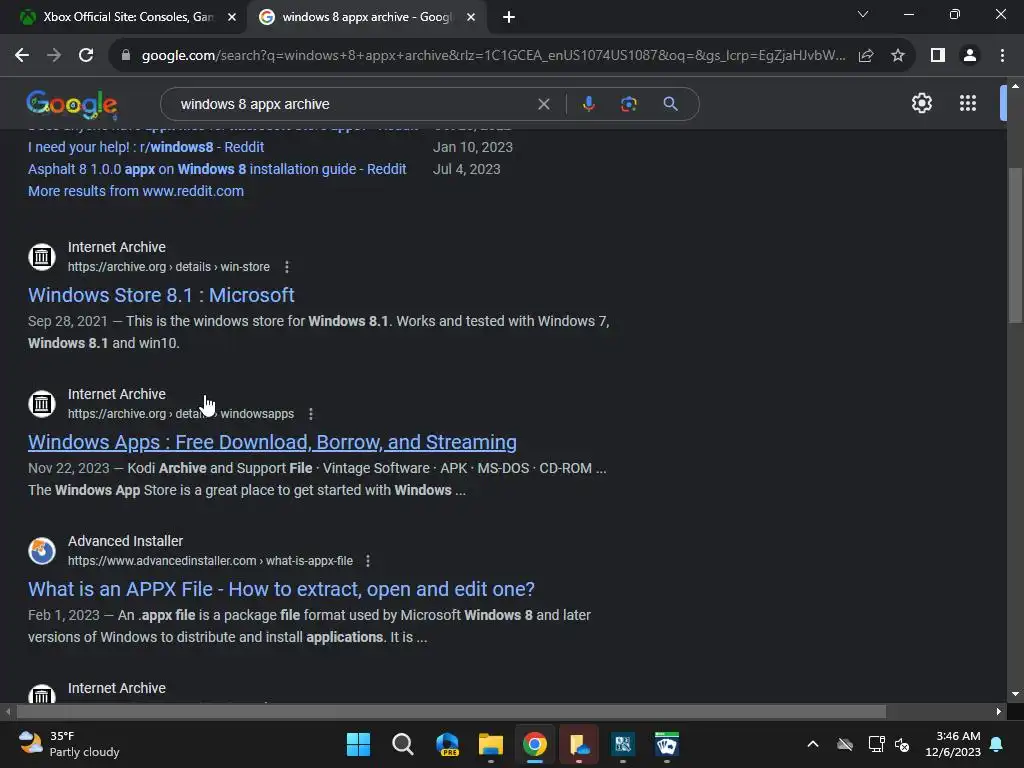Switch to Chrome in the taskbar
The width and height of the screenshot is (1024, 768).
tap(535, 744)
